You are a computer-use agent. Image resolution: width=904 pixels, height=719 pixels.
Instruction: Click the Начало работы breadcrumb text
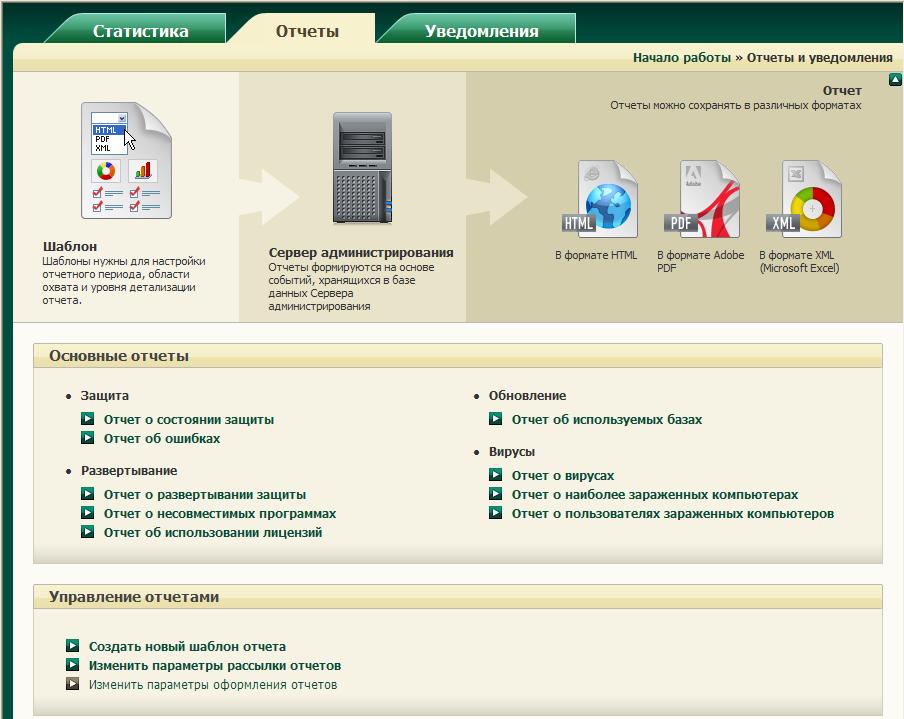(x=681, y=58)
